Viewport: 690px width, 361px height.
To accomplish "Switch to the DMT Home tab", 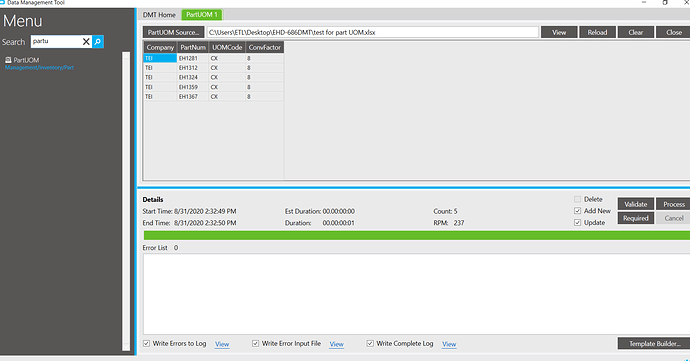I will tap(159, 15).
